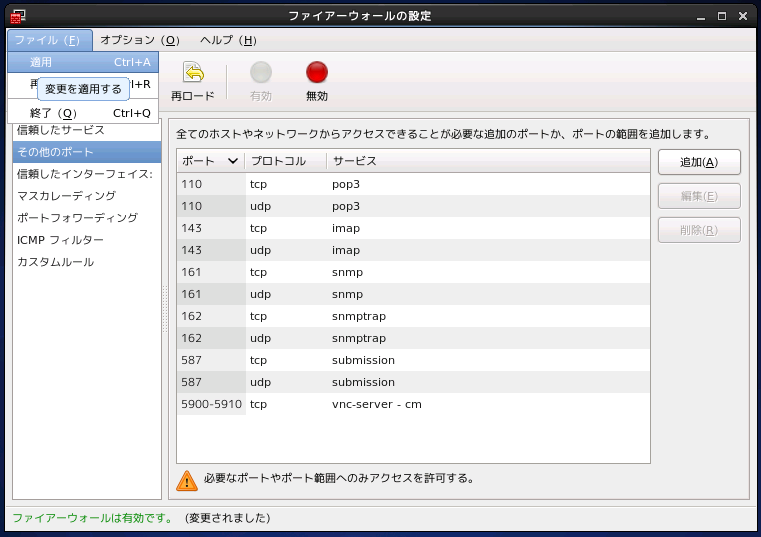Select マスカレーディング in the sidebar

click(87, 196)
